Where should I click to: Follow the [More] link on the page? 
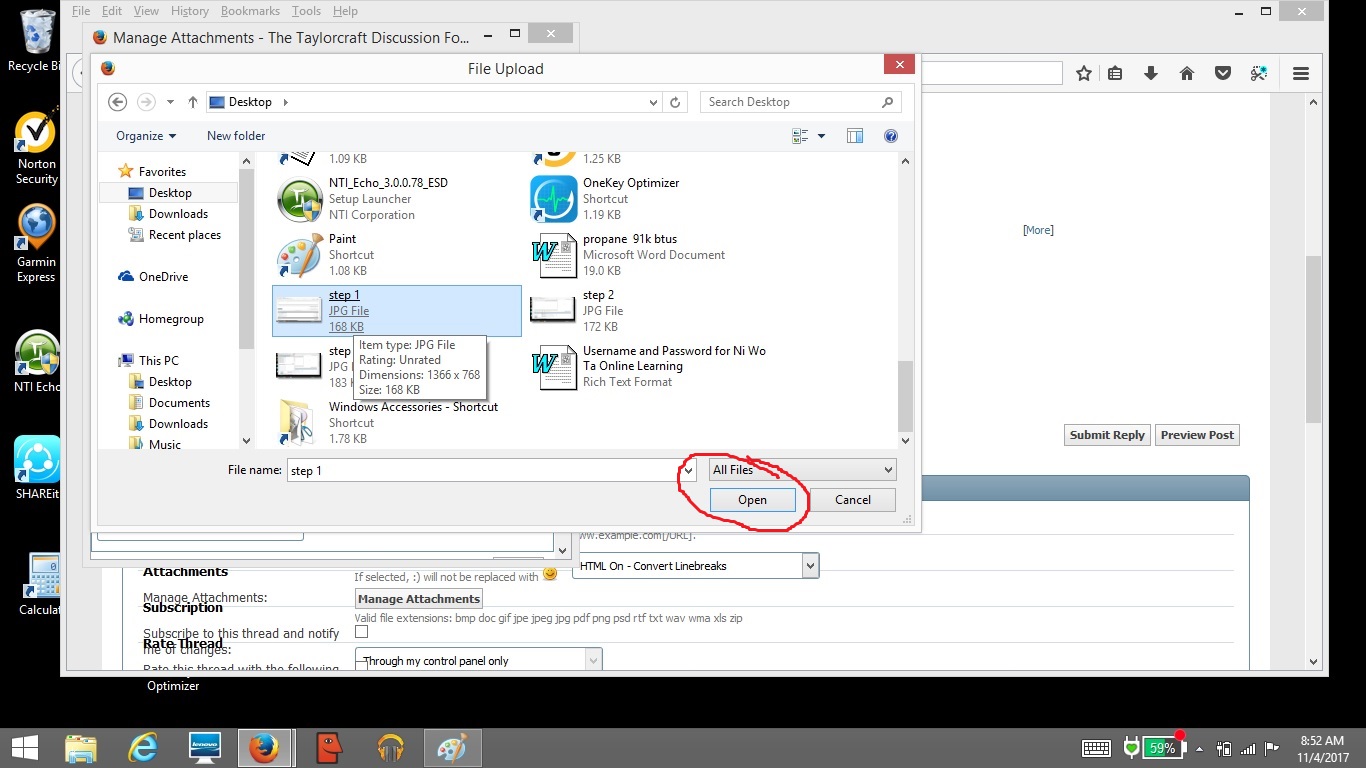point(1038,230)
